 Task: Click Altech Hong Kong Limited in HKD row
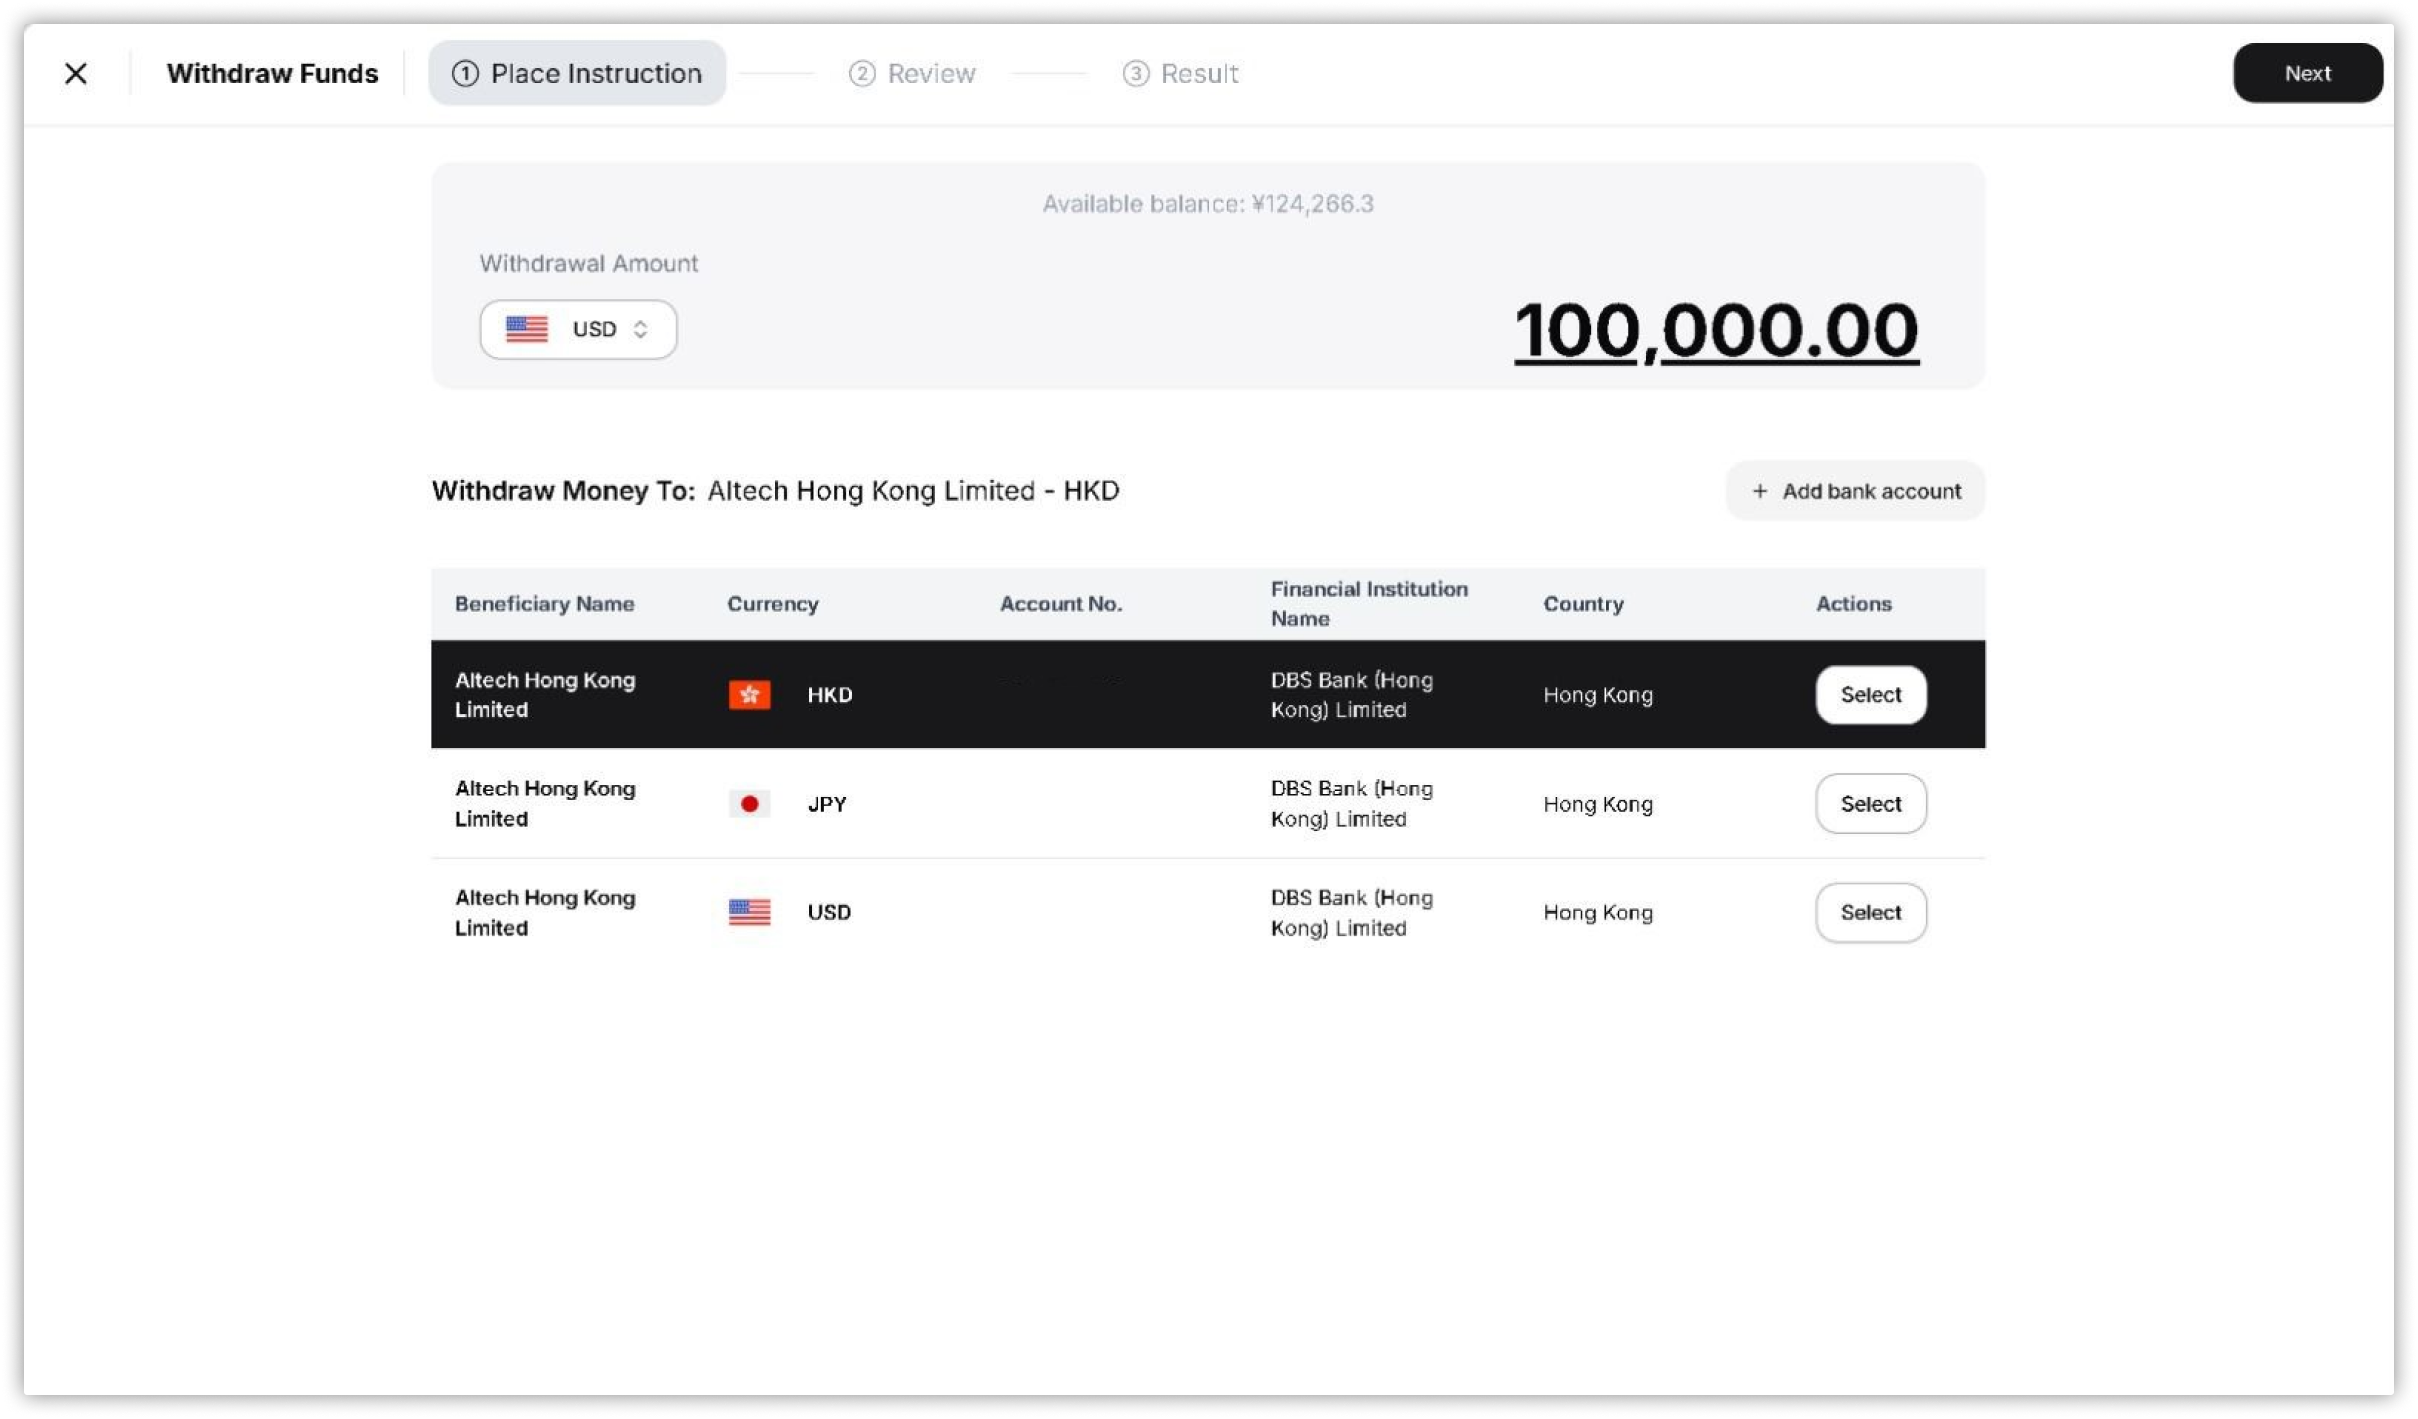point(545,695)
